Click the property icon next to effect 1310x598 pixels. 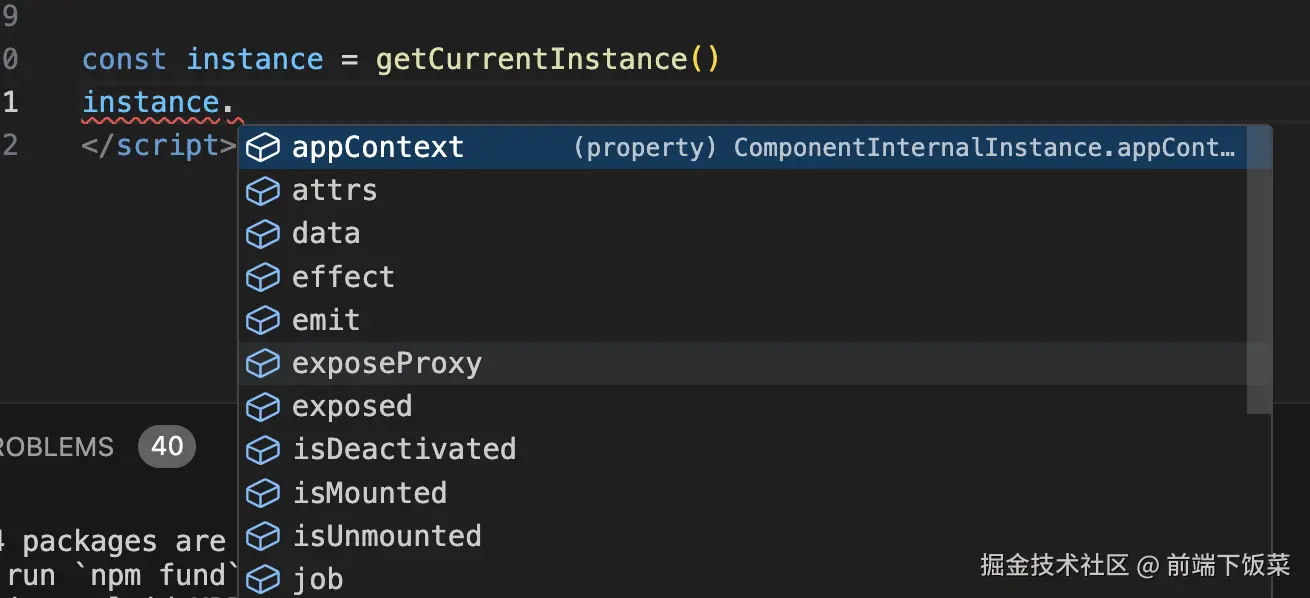pyautogui.click(x=262, y=277)
